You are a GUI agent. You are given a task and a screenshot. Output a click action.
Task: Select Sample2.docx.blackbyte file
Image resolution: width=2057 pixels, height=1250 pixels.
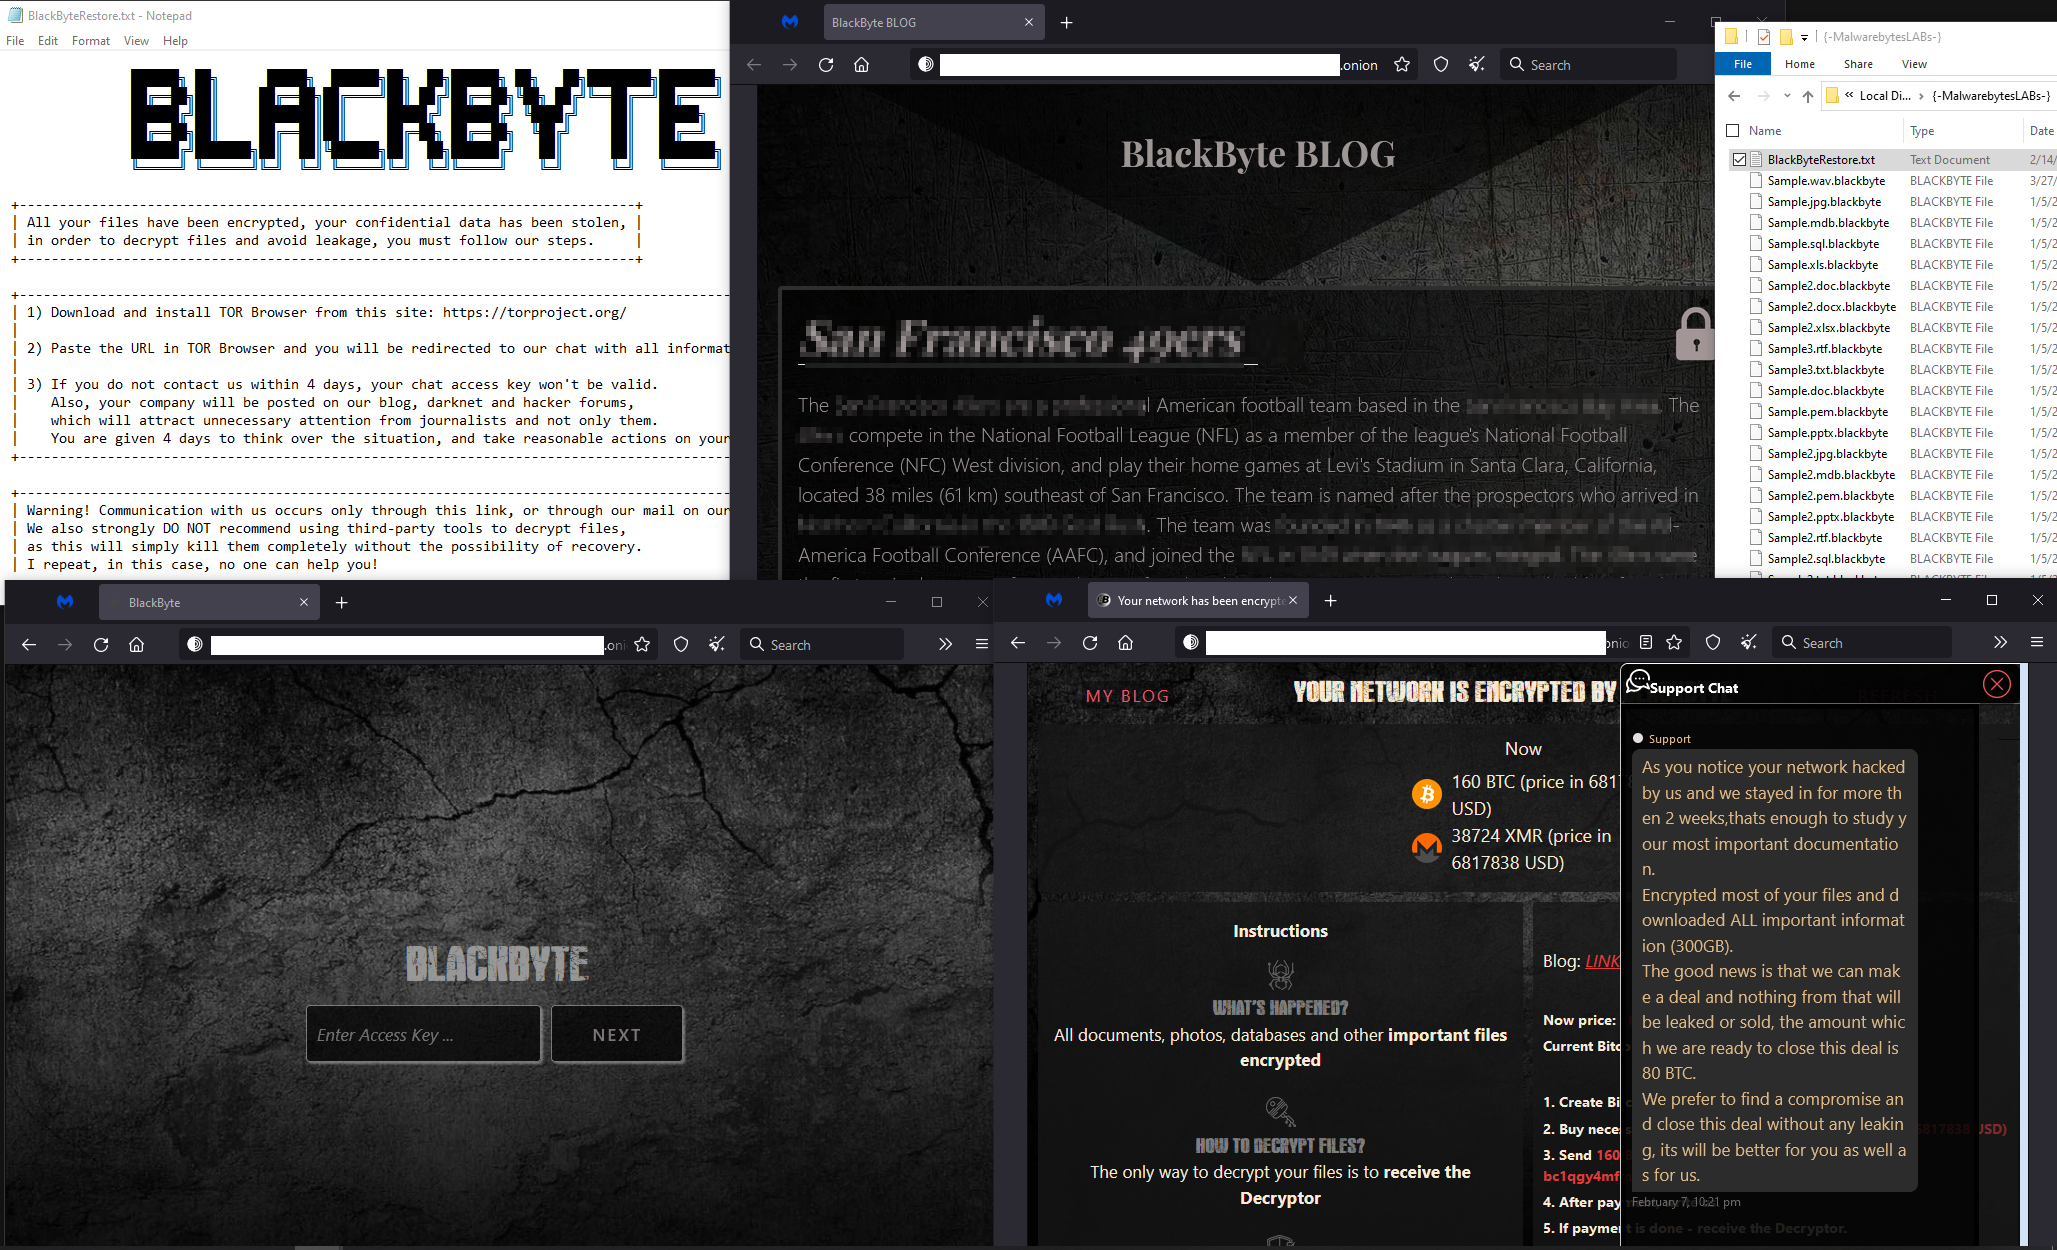pyautogui.click(x=1831, y=307)
